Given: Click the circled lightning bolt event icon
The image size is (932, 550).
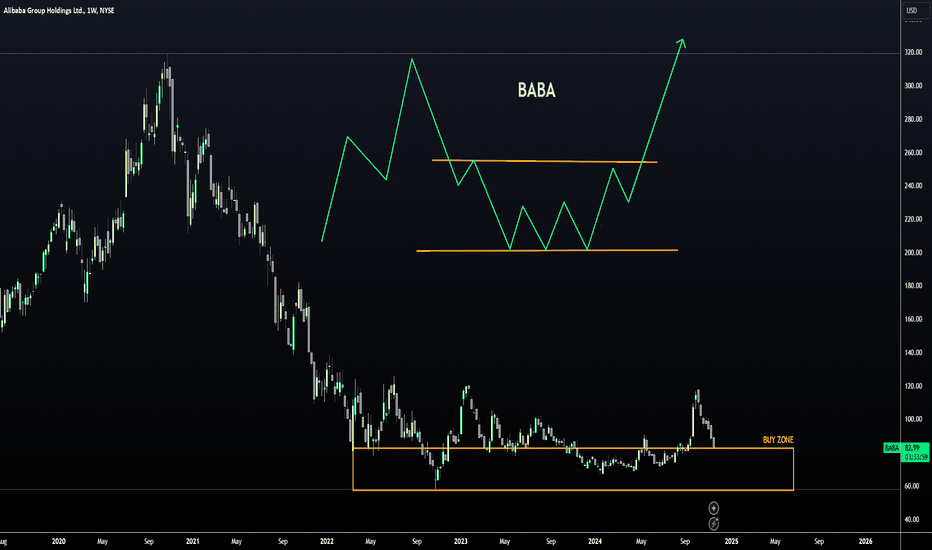Looking at the screenshot, I should pos(714,523).
